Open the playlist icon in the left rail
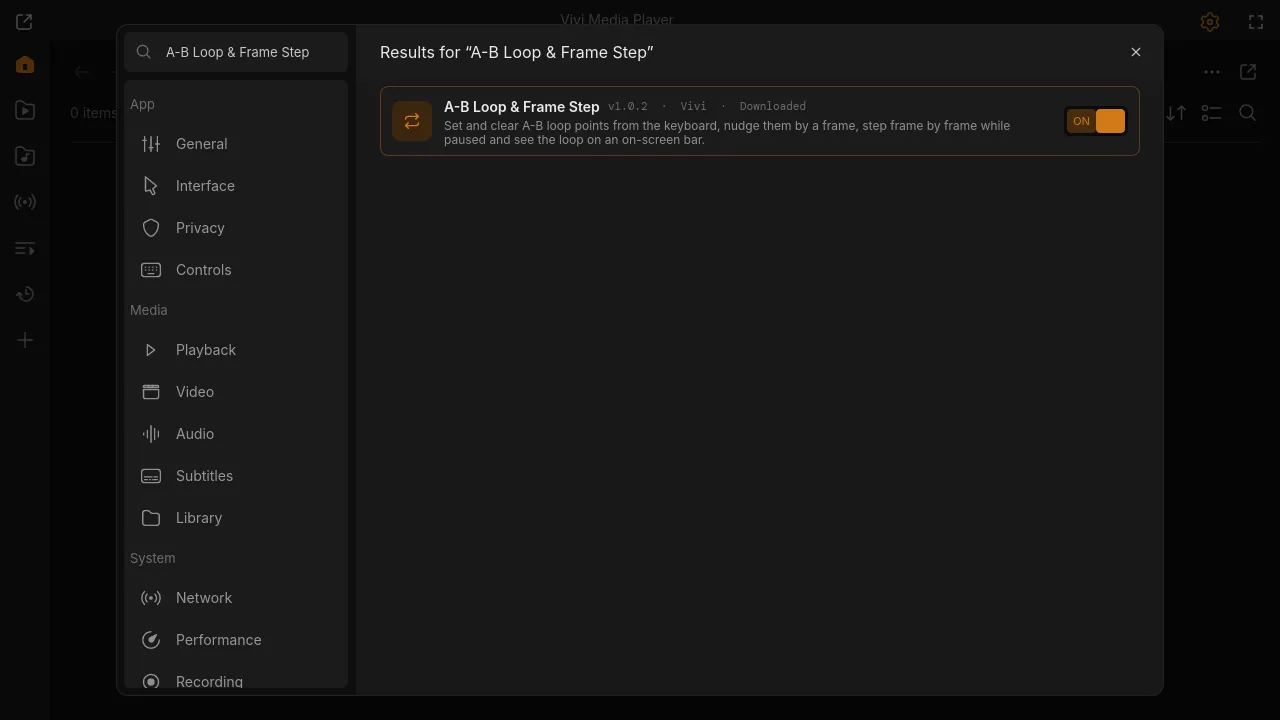The height and width of the screenshot is (720, 1280). [25, 249]
